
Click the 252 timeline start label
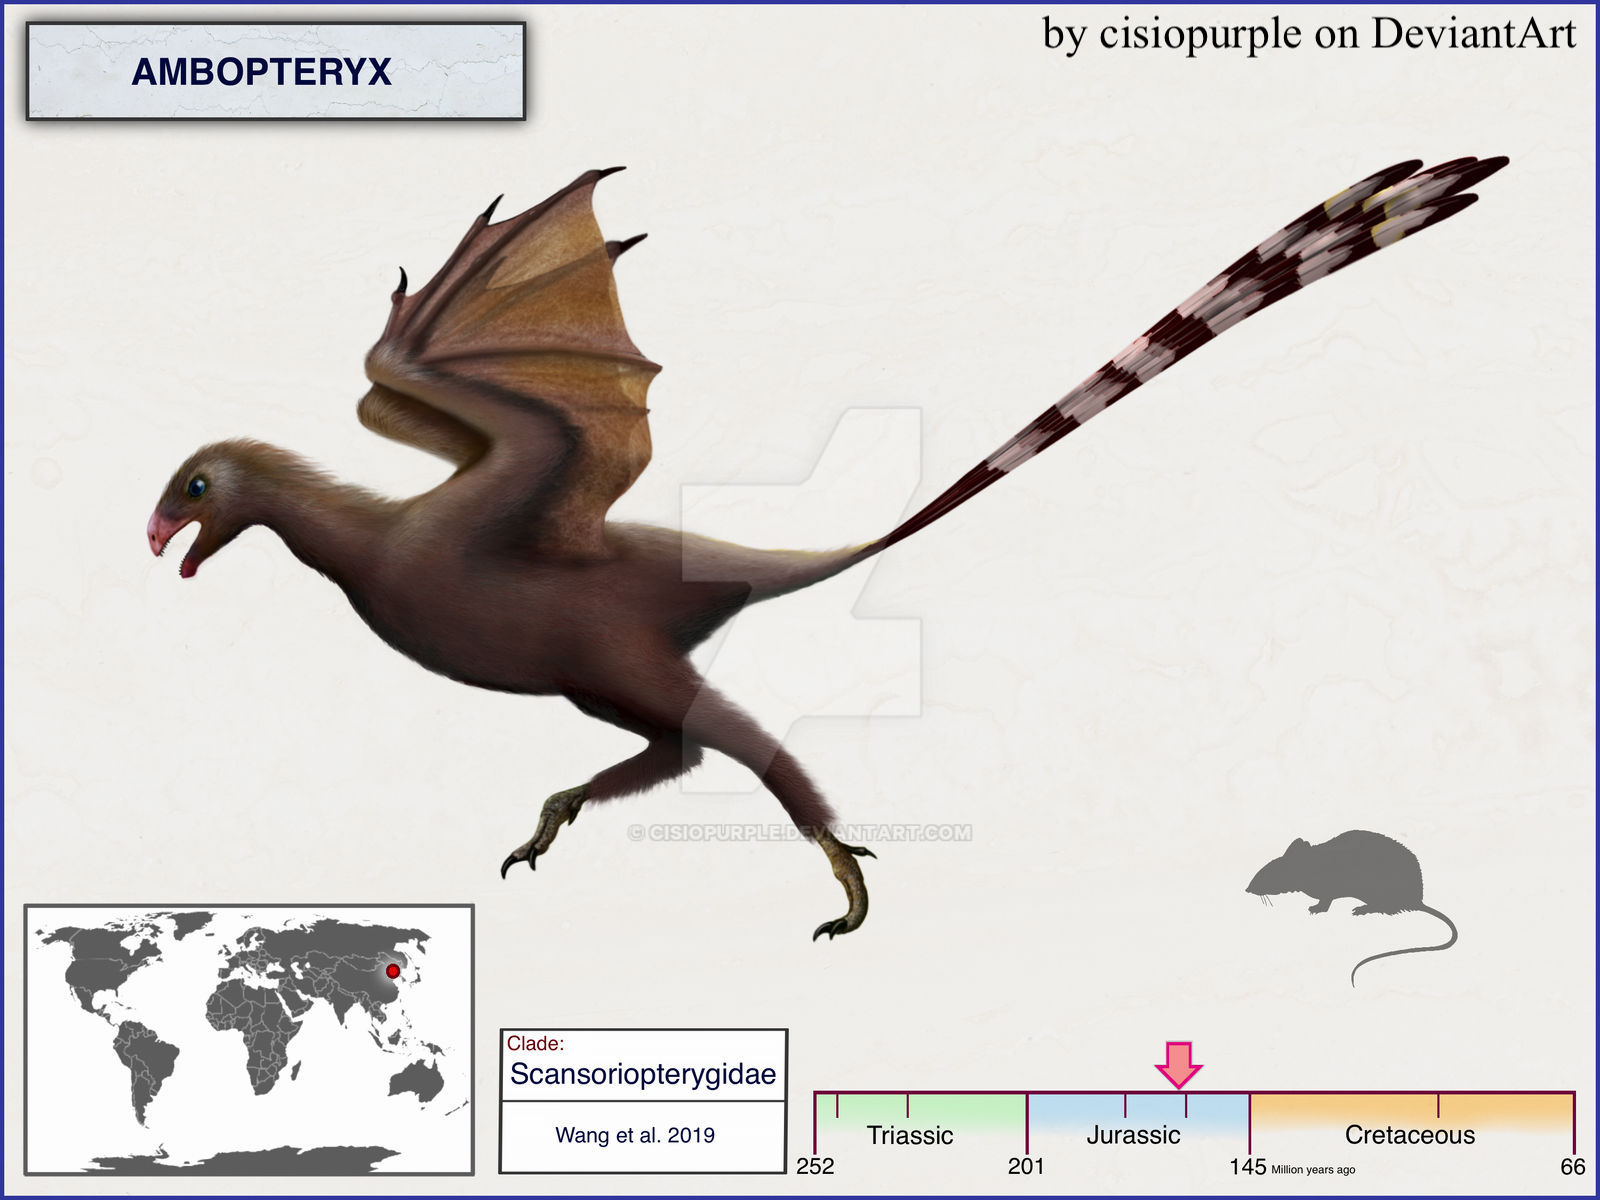(x=815, y=1166)
